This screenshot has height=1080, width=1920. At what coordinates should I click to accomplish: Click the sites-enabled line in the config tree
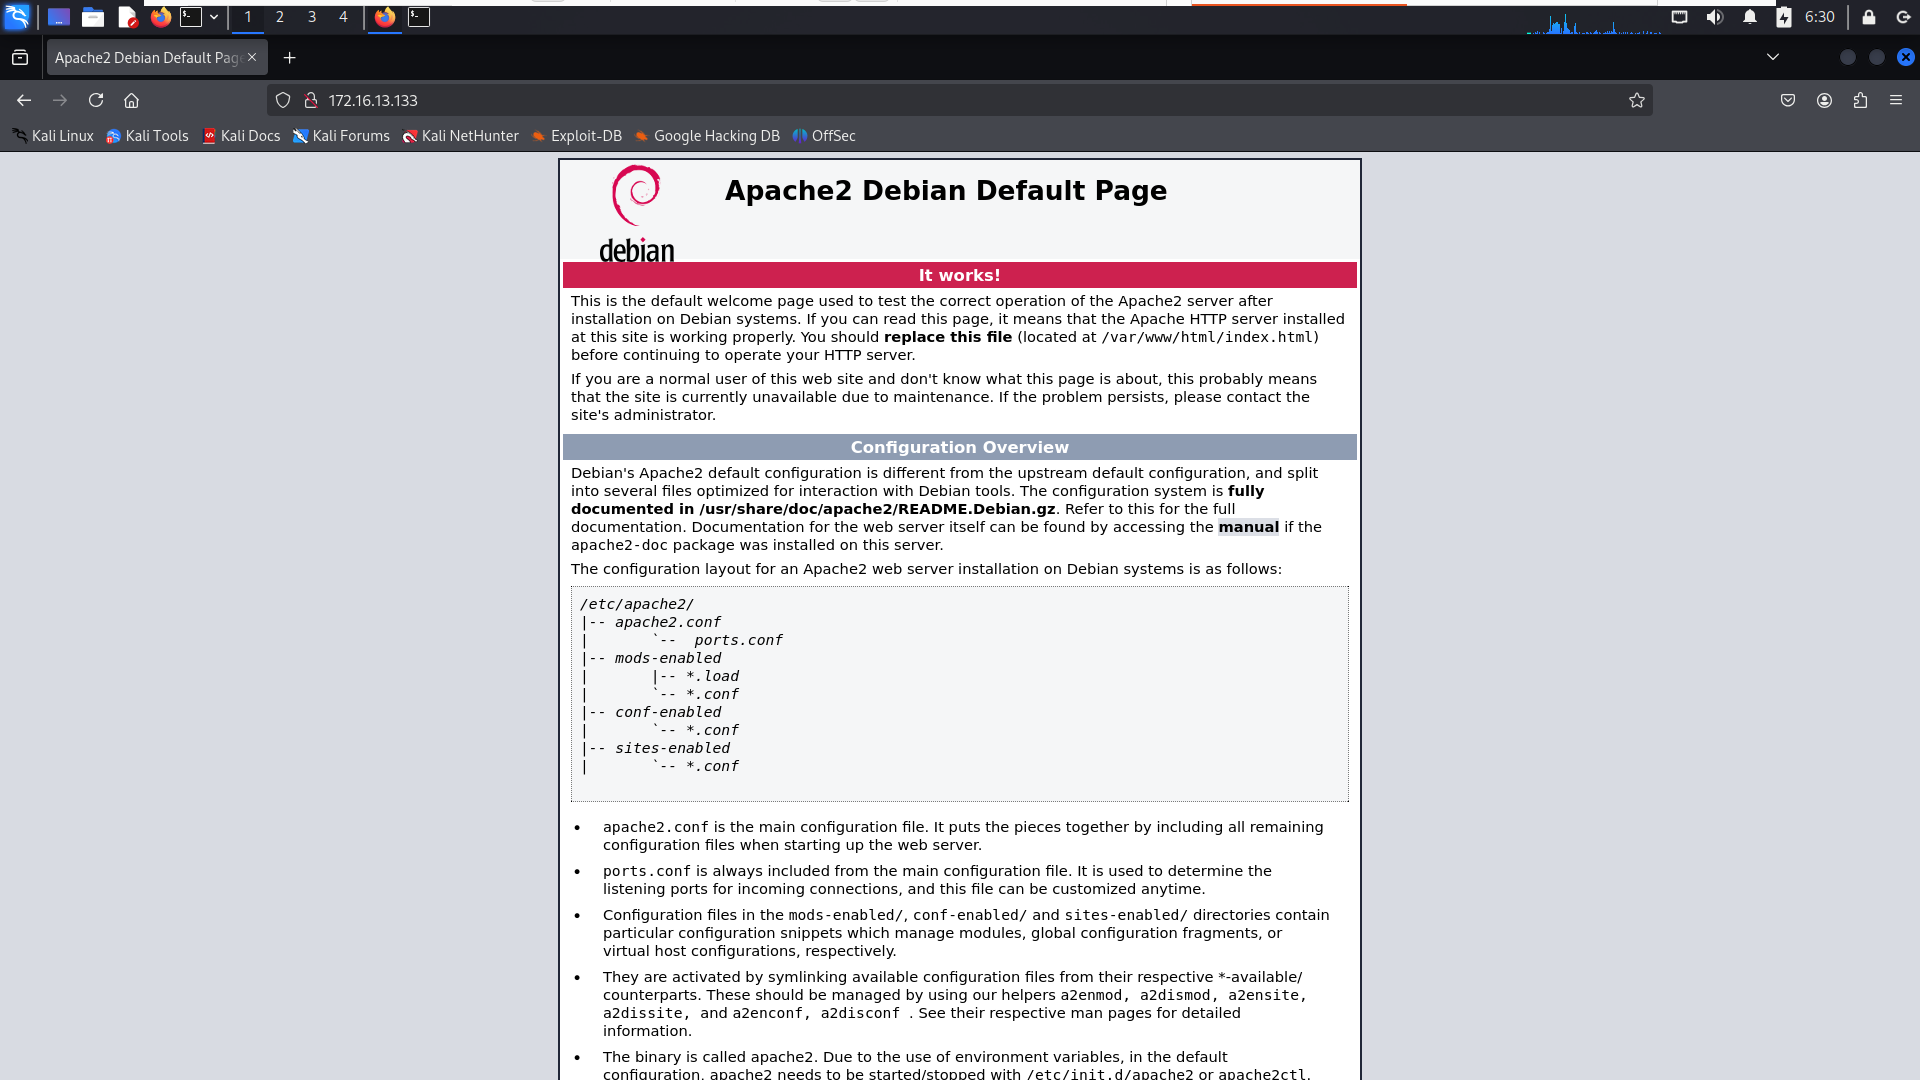coord(672,748)
